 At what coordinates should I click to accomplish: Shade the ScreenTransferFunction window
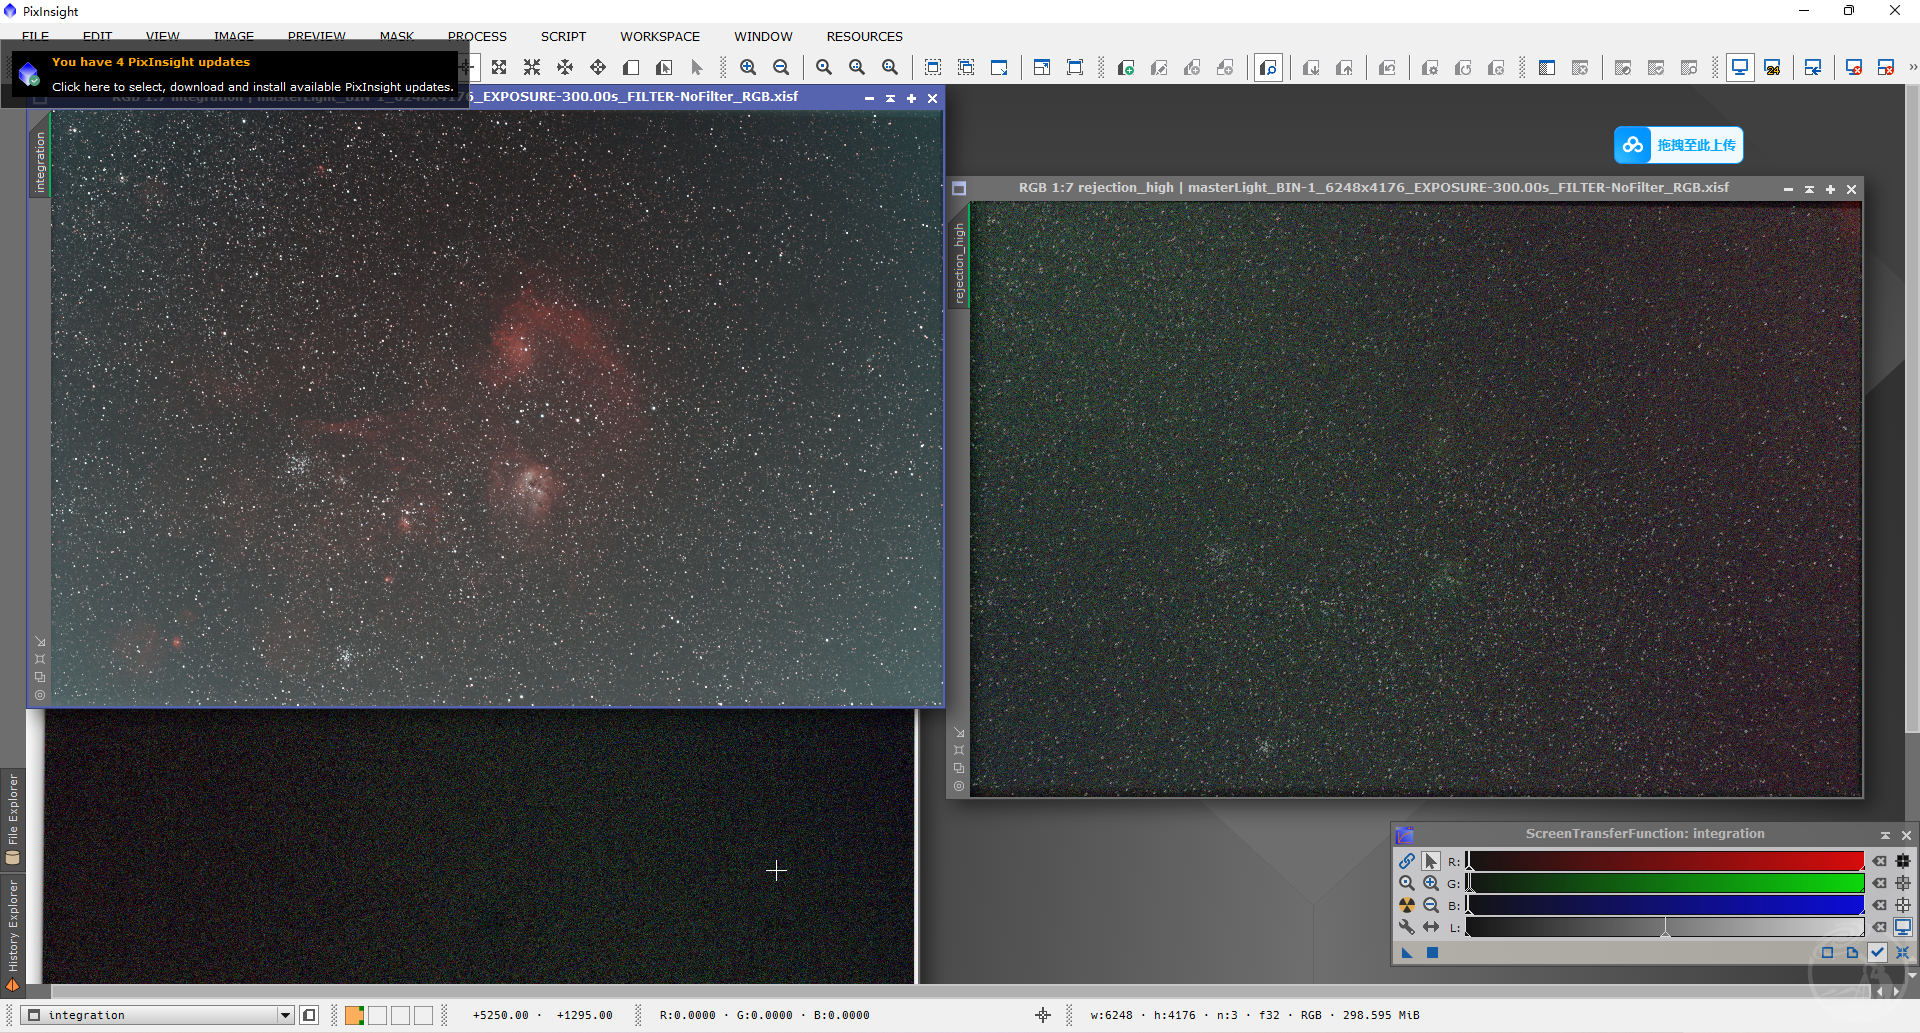click(1885, 835)
